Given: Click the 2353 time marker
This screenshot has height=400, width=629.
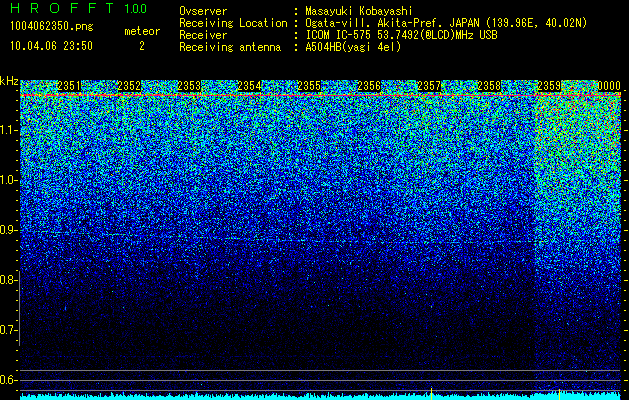Looking at the screenshot, I should click(189, 86).
